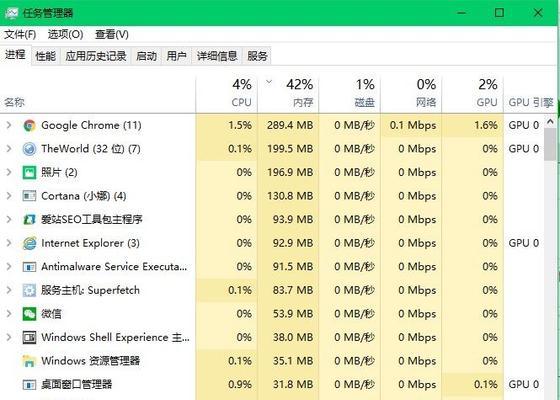Sort by the 内存 column header
Screen dimensions: 560x400
point(288,94)
